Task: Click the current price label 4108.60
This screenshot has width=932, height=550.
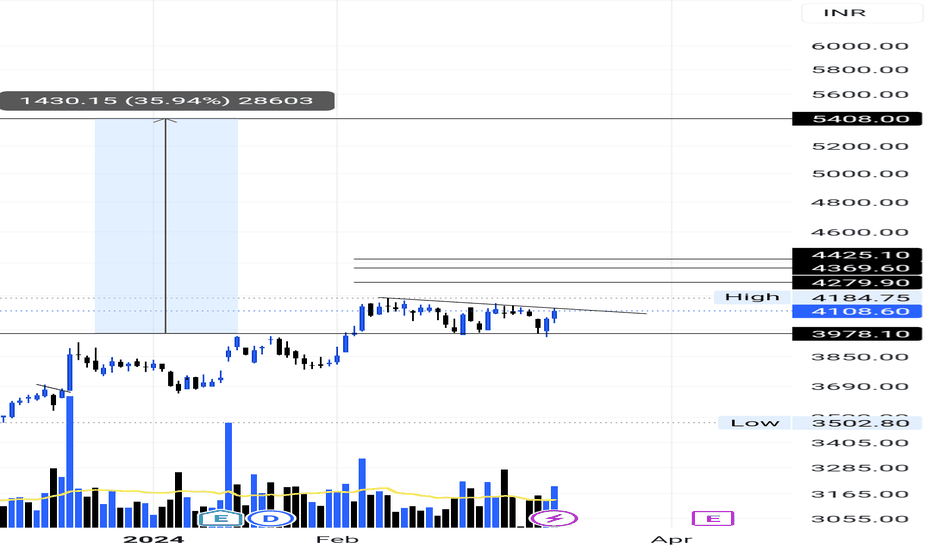Action: pos(857,311)
